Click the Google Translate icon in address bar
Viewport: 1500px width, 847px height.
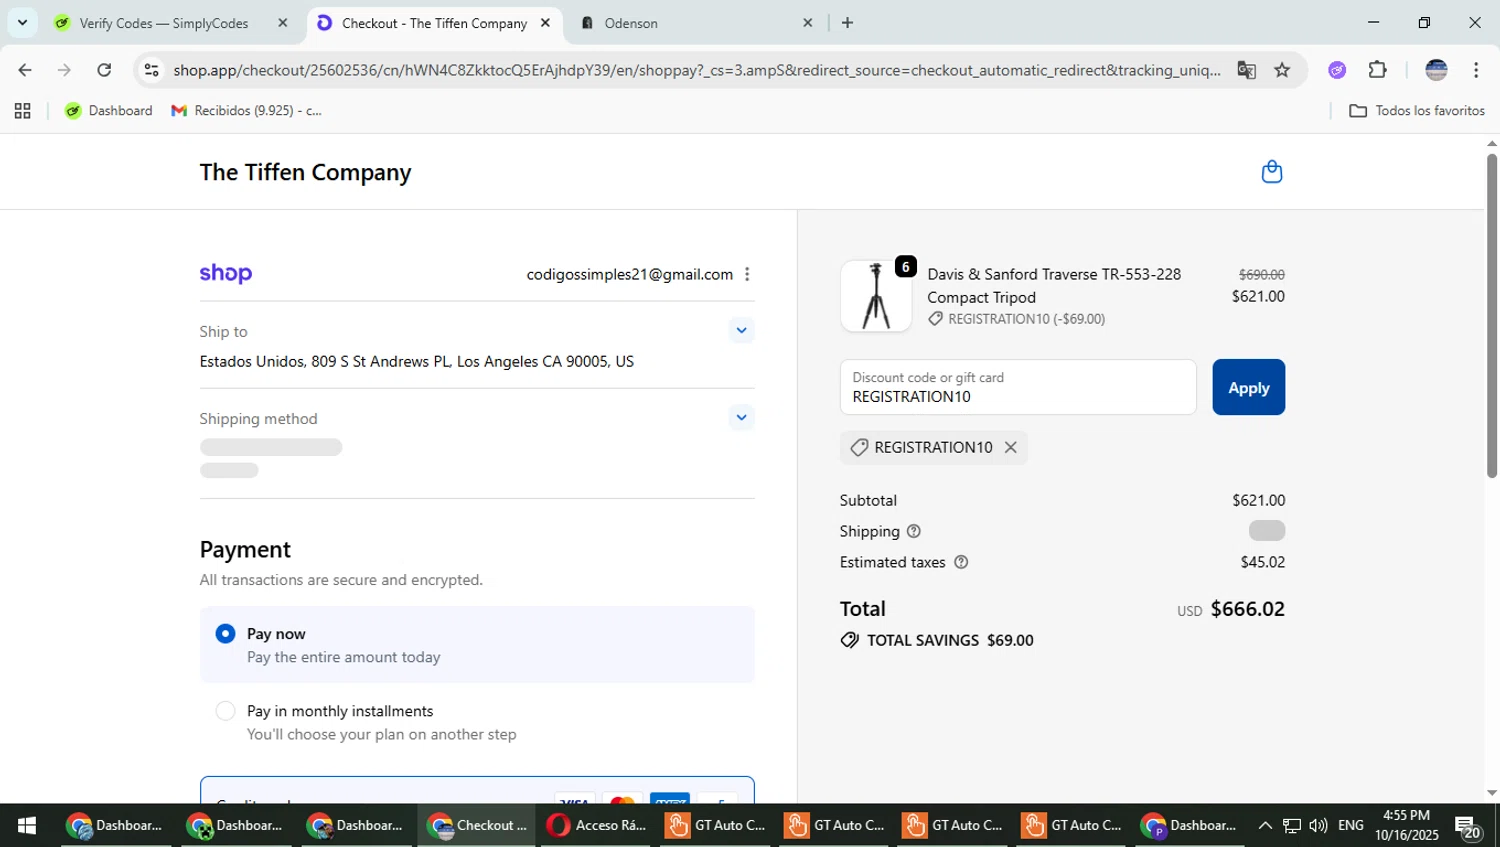pos(1246,70)
